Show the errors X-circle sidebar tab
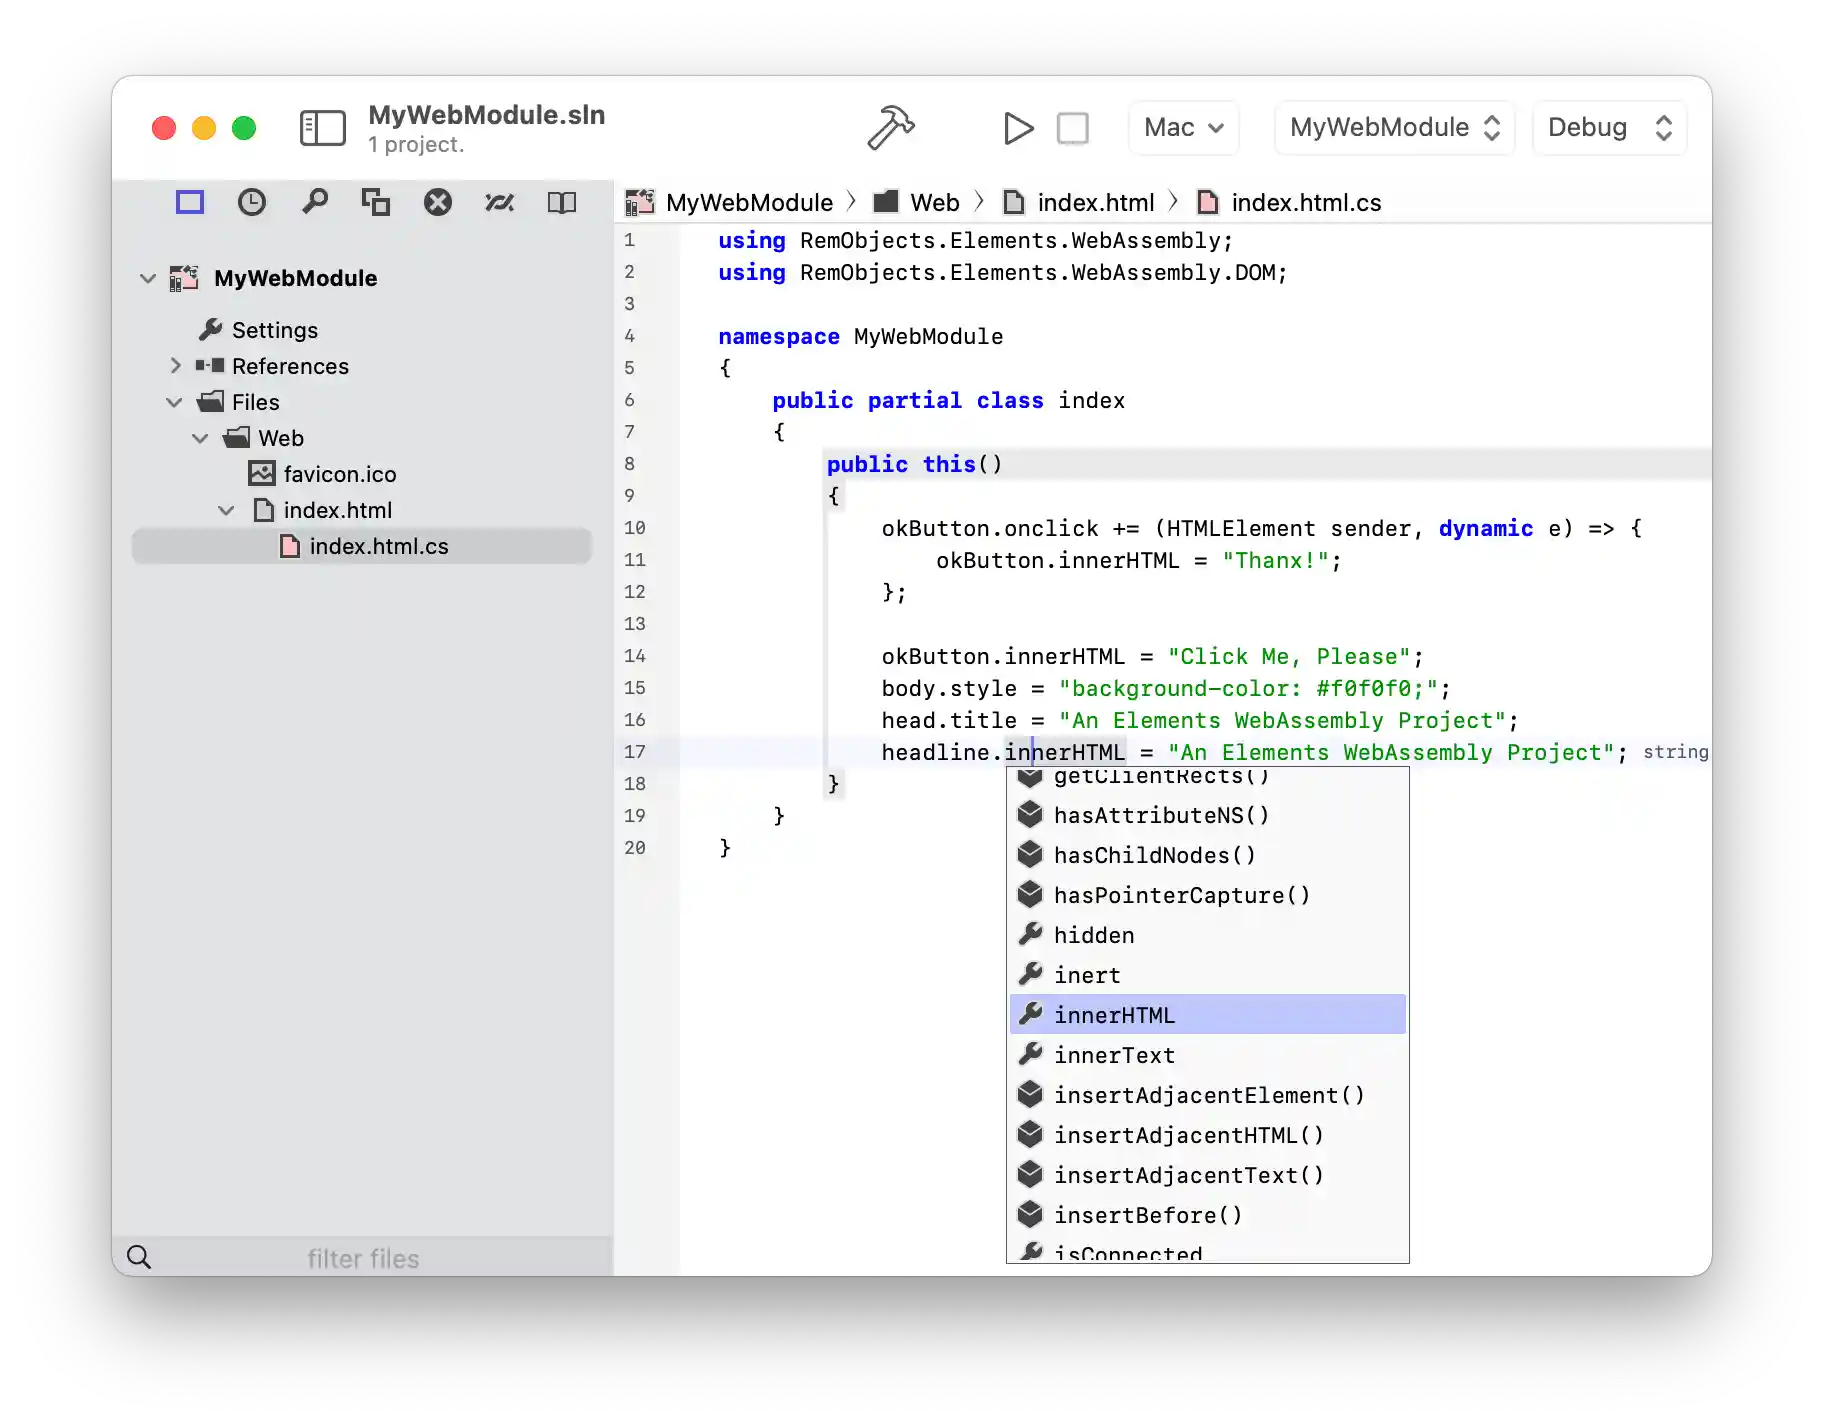Screen dimensions: 1824x1424 [x=437, y=203]
